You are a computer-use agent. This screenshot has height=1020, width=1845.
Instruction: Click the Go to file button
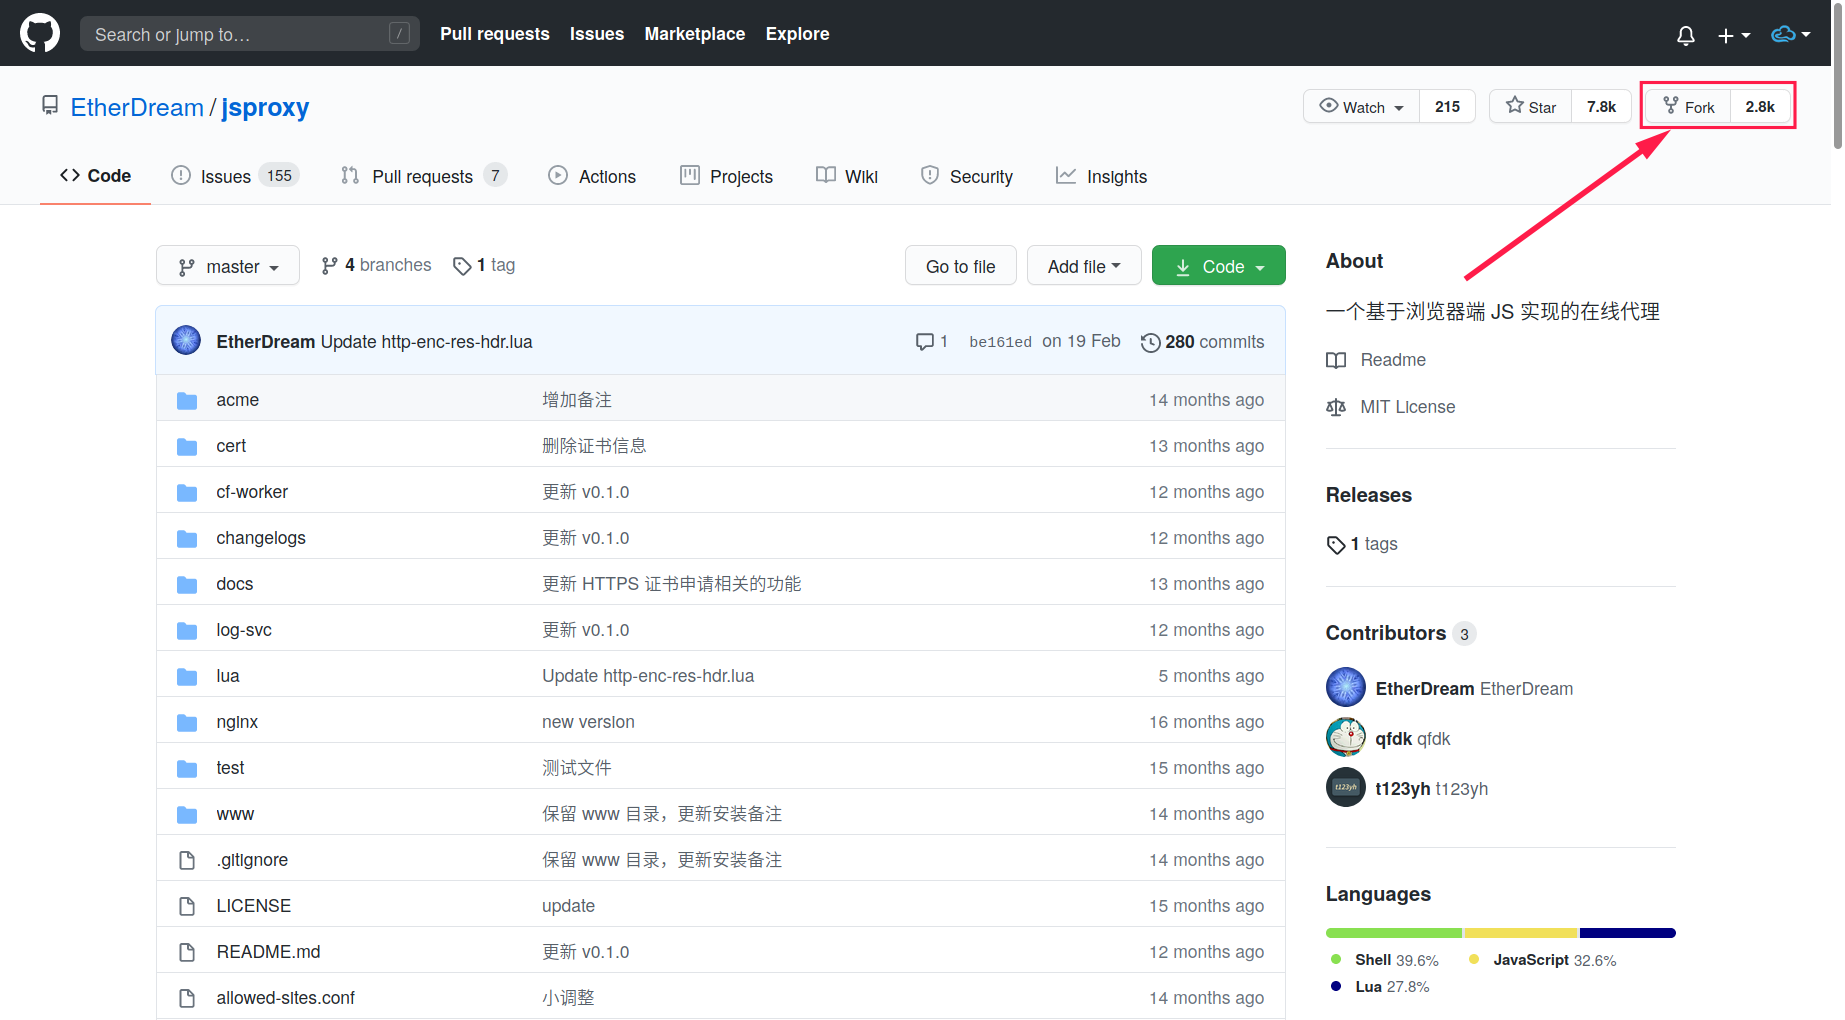(x=961, y=266)
